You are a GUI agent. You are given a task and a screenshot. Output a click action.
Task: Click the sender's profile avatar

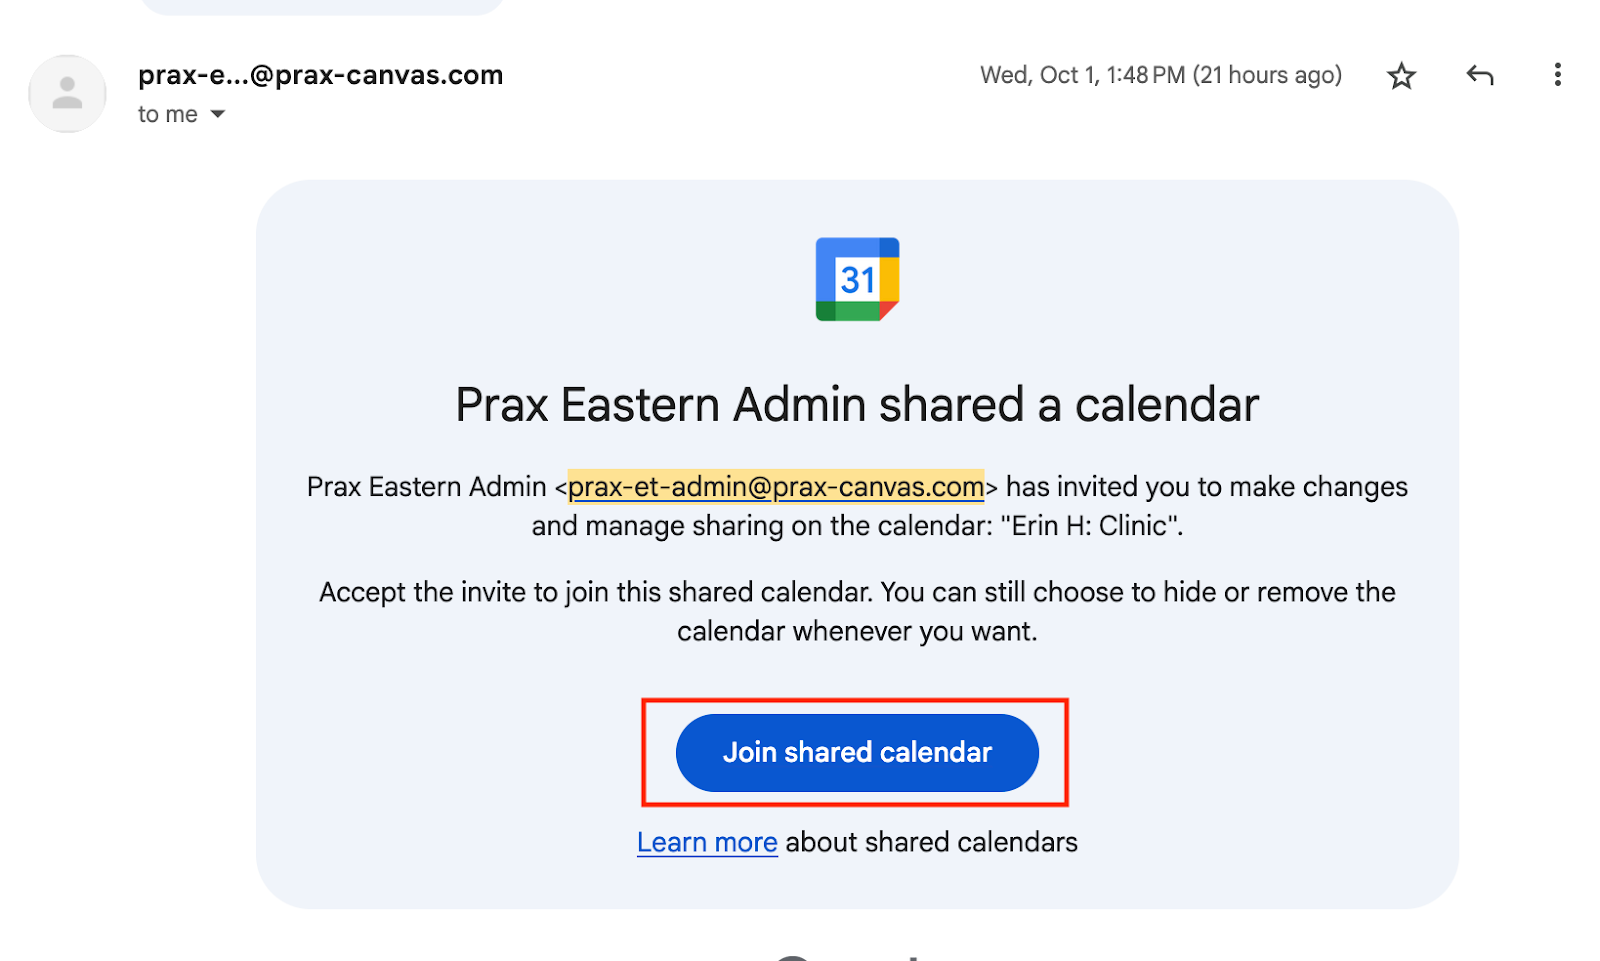point(67,94)
